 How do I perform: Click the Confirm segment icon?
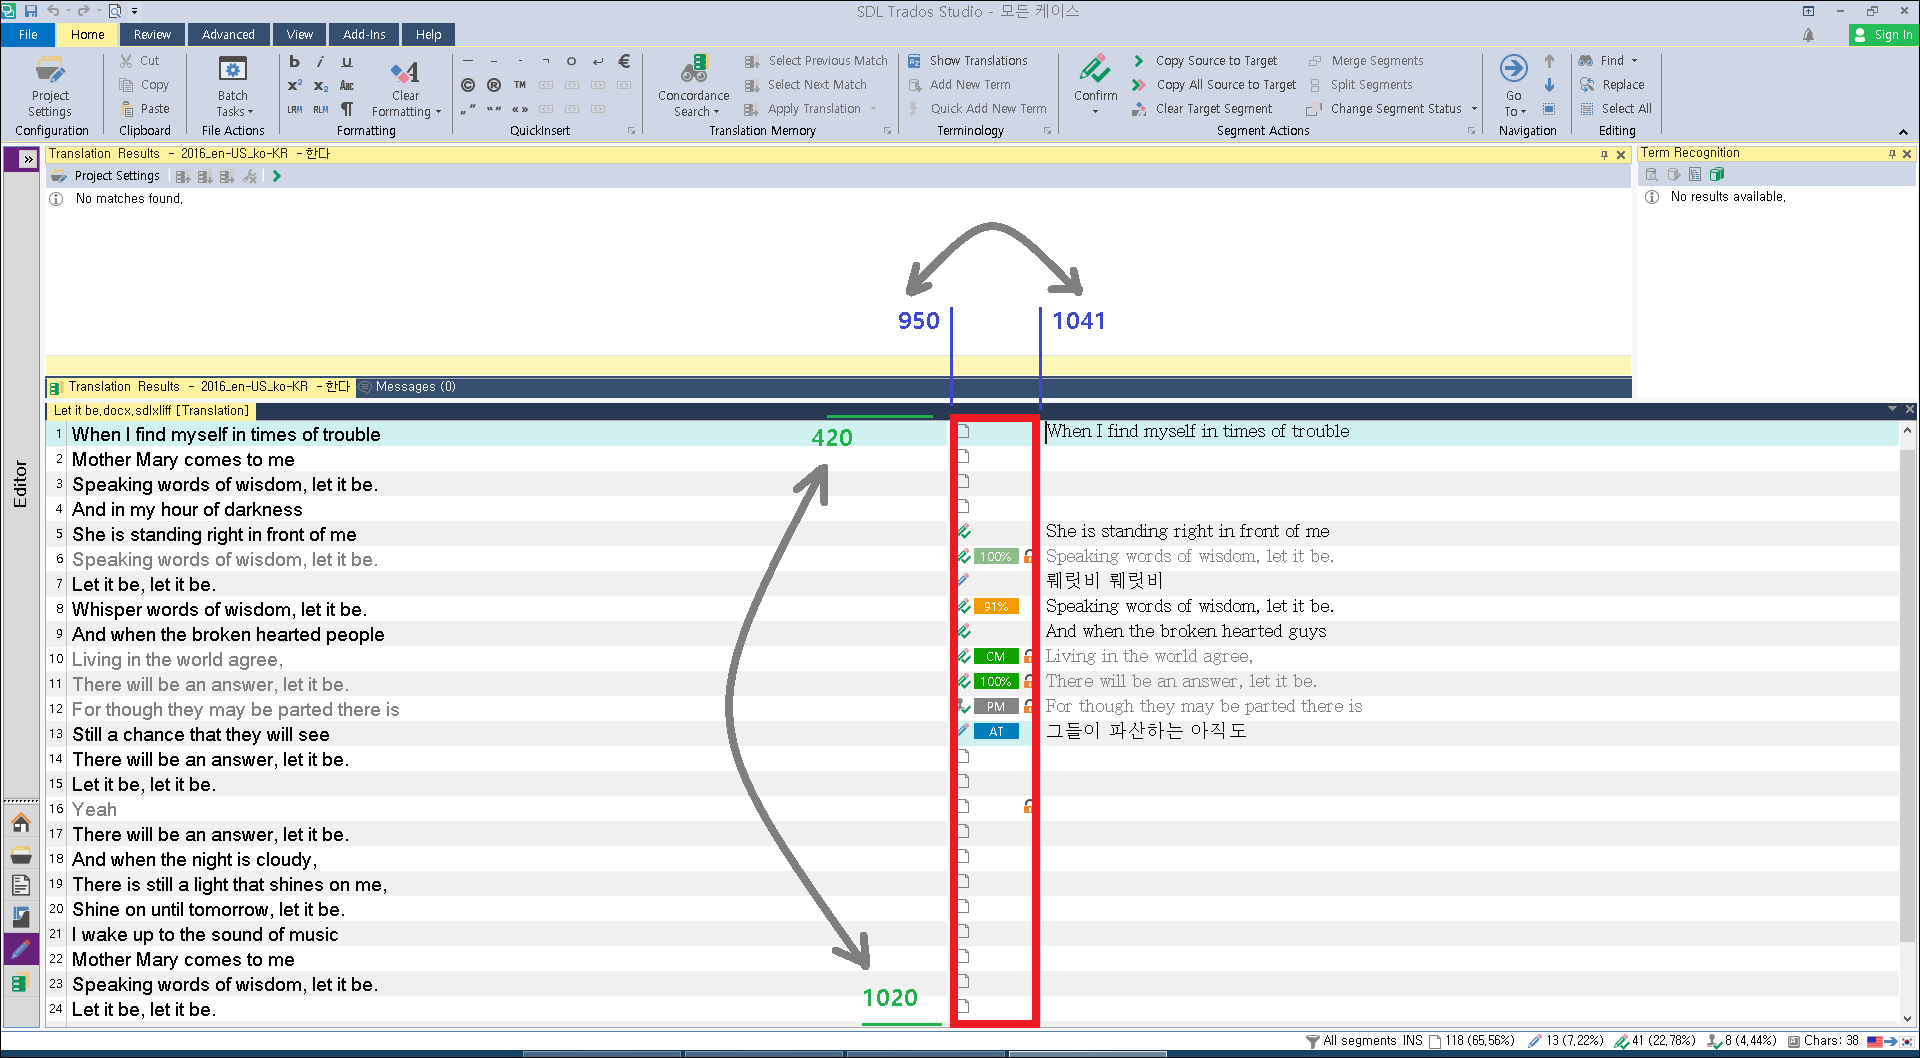[1095, 72]
